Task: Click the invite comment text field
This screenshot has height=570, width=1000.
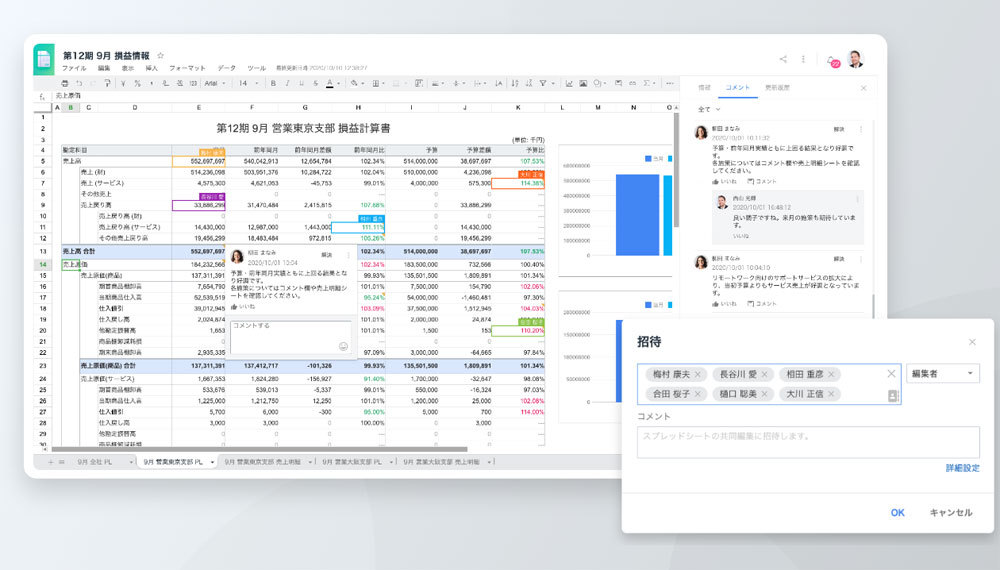Action: (808, 442)
